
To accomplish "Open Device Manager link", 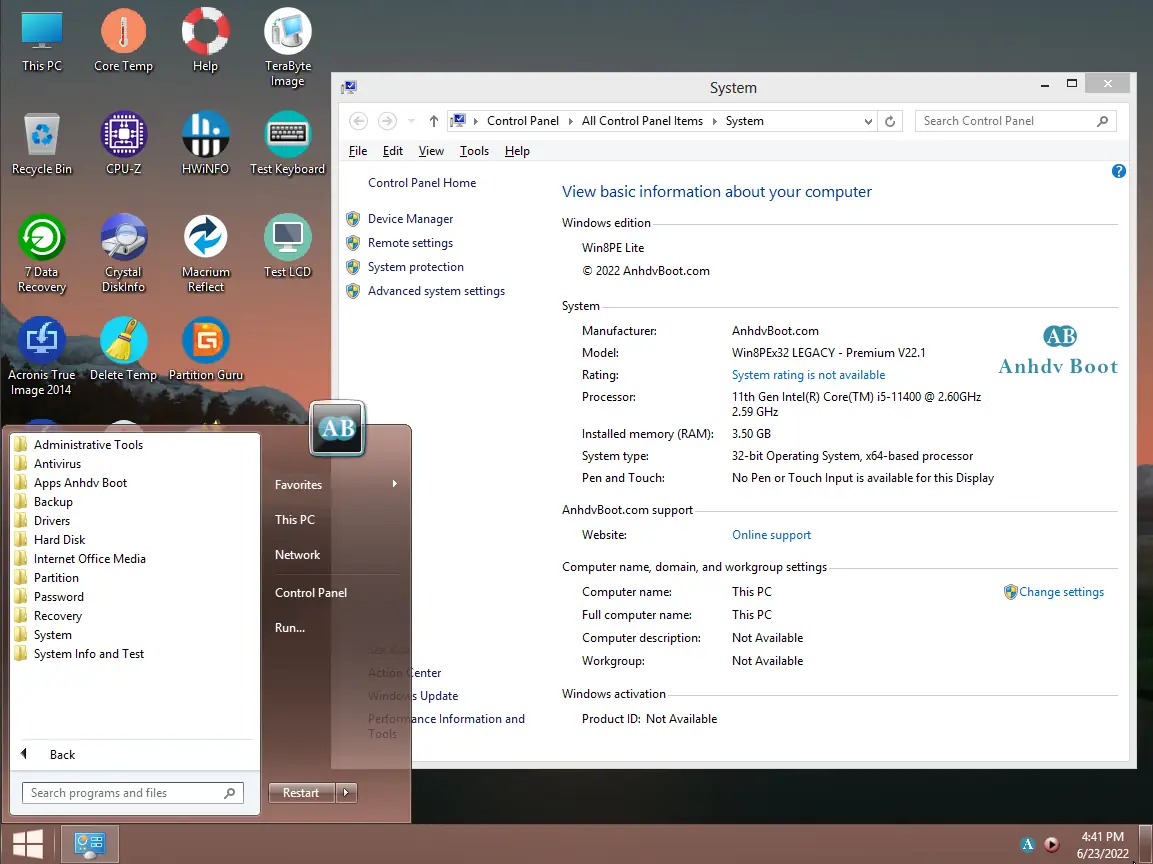I will click(410, 219).
